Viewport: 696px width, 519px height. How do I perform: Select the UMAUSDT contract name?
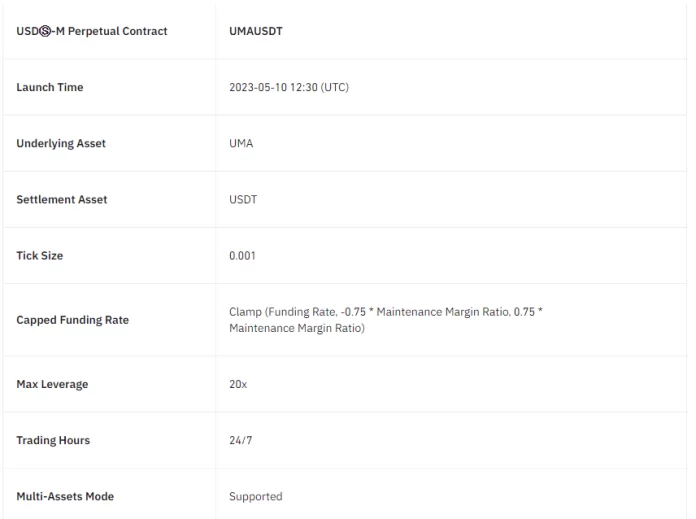(x=256, y=31)
